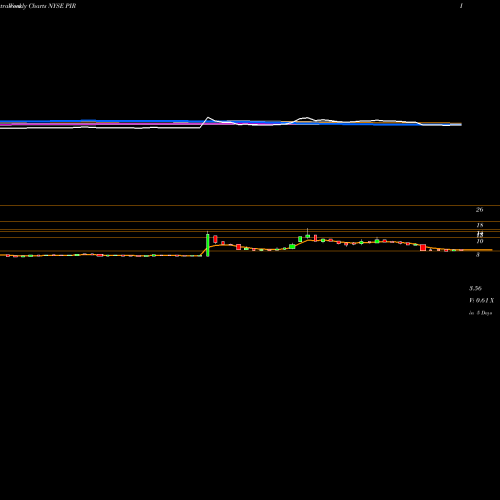The height and width of the screenshot is (500, 500).
Task: Click the price axis label 18
Action: (x=480, y=225)
